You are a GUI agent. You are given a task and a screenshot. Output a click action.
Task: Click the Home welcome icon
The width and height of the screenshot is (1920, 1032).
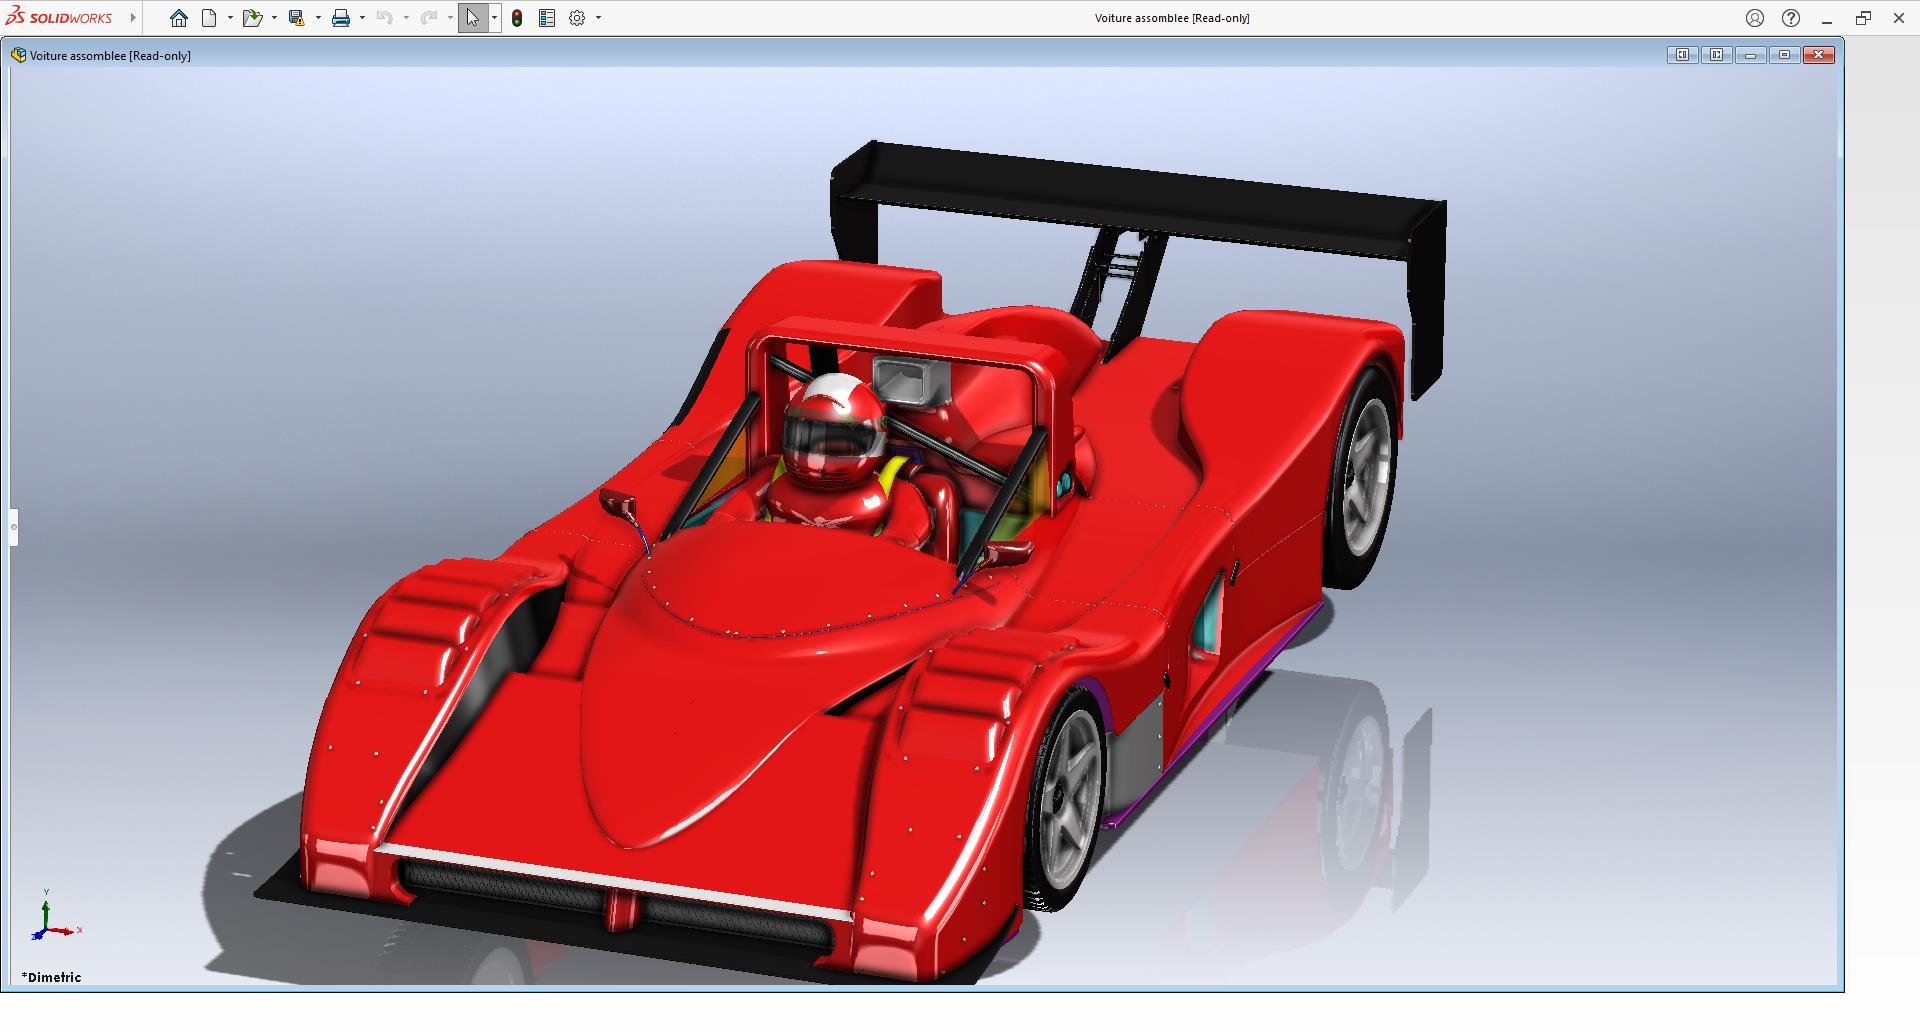click(x=179, y=18)
